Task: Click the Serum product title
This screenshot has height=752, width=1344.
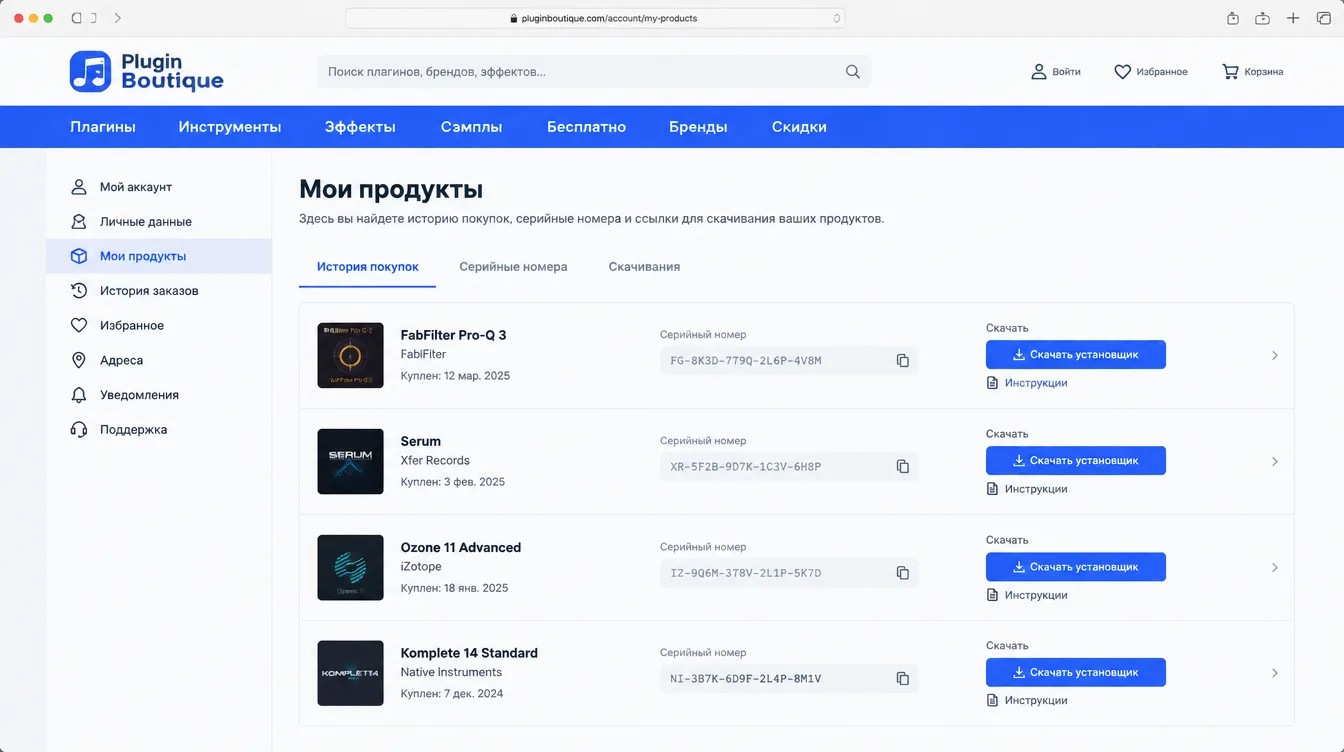Action: click(x=421, y=441)
